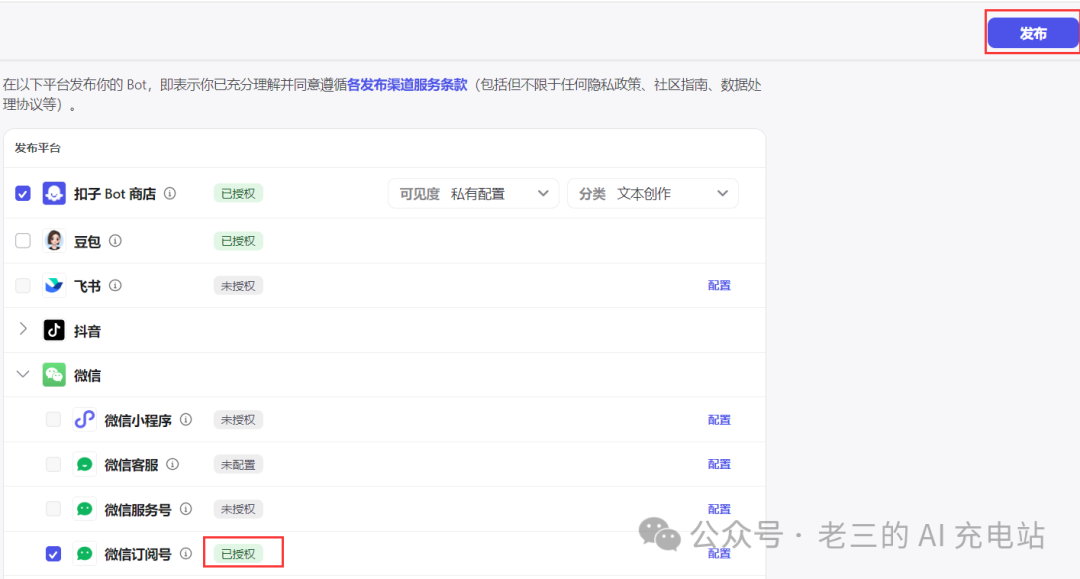This screenshot has width=1080, height=579.
Task: Click the 抖音 logo icon
Action: (x=54, y=330)
